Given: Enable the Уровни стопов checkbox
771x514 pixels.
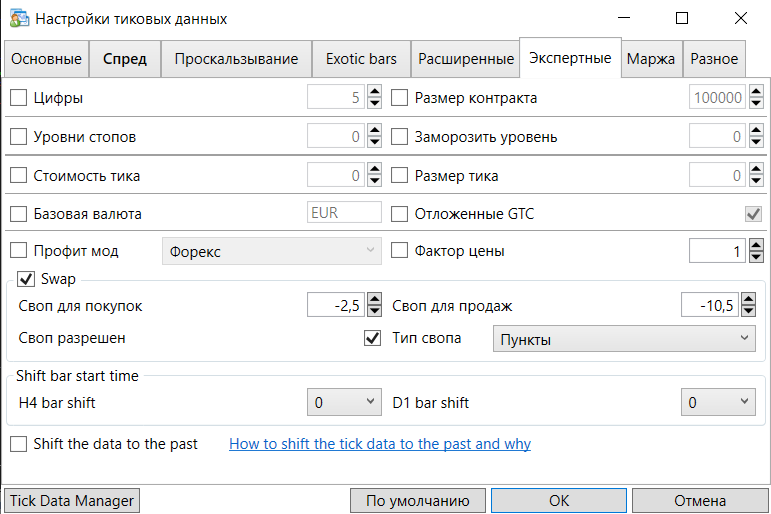Looking at the screenshot, I should pyautogui.click(x=19, y=136).
